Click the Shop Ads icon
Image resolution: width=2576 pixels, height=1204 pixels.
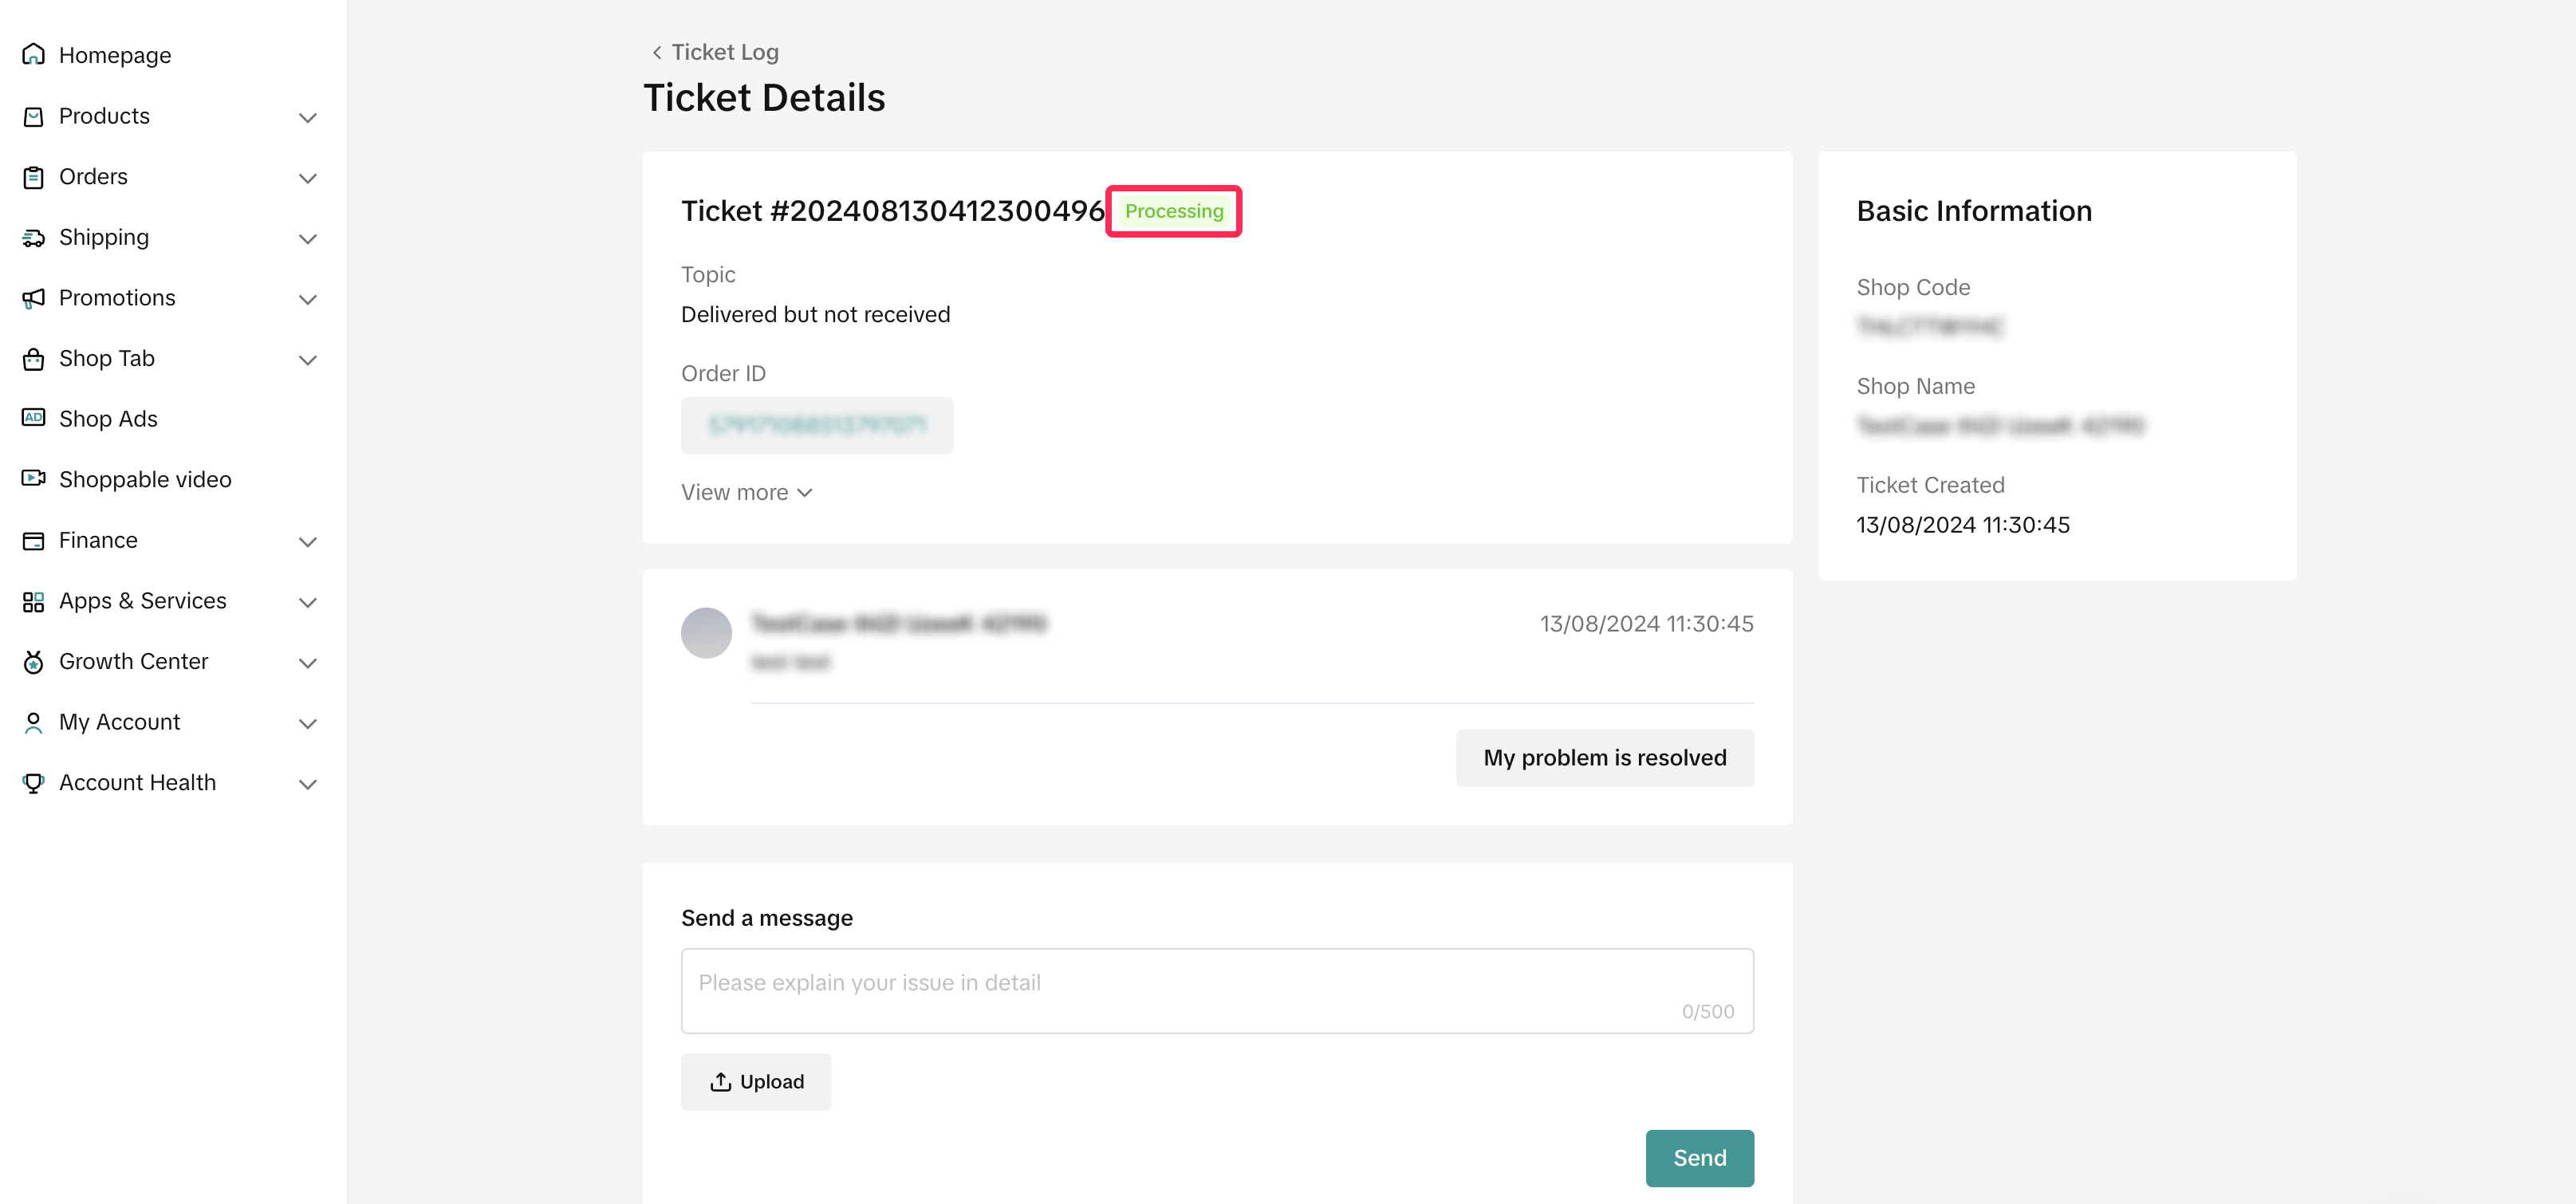33,418
